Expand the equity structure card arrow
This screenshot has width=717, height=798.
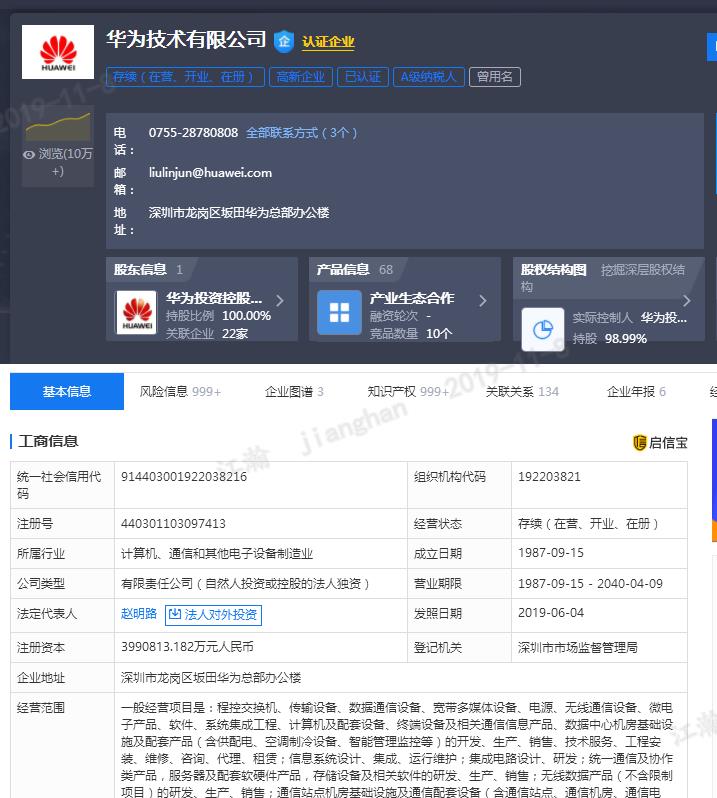[687, 301]
